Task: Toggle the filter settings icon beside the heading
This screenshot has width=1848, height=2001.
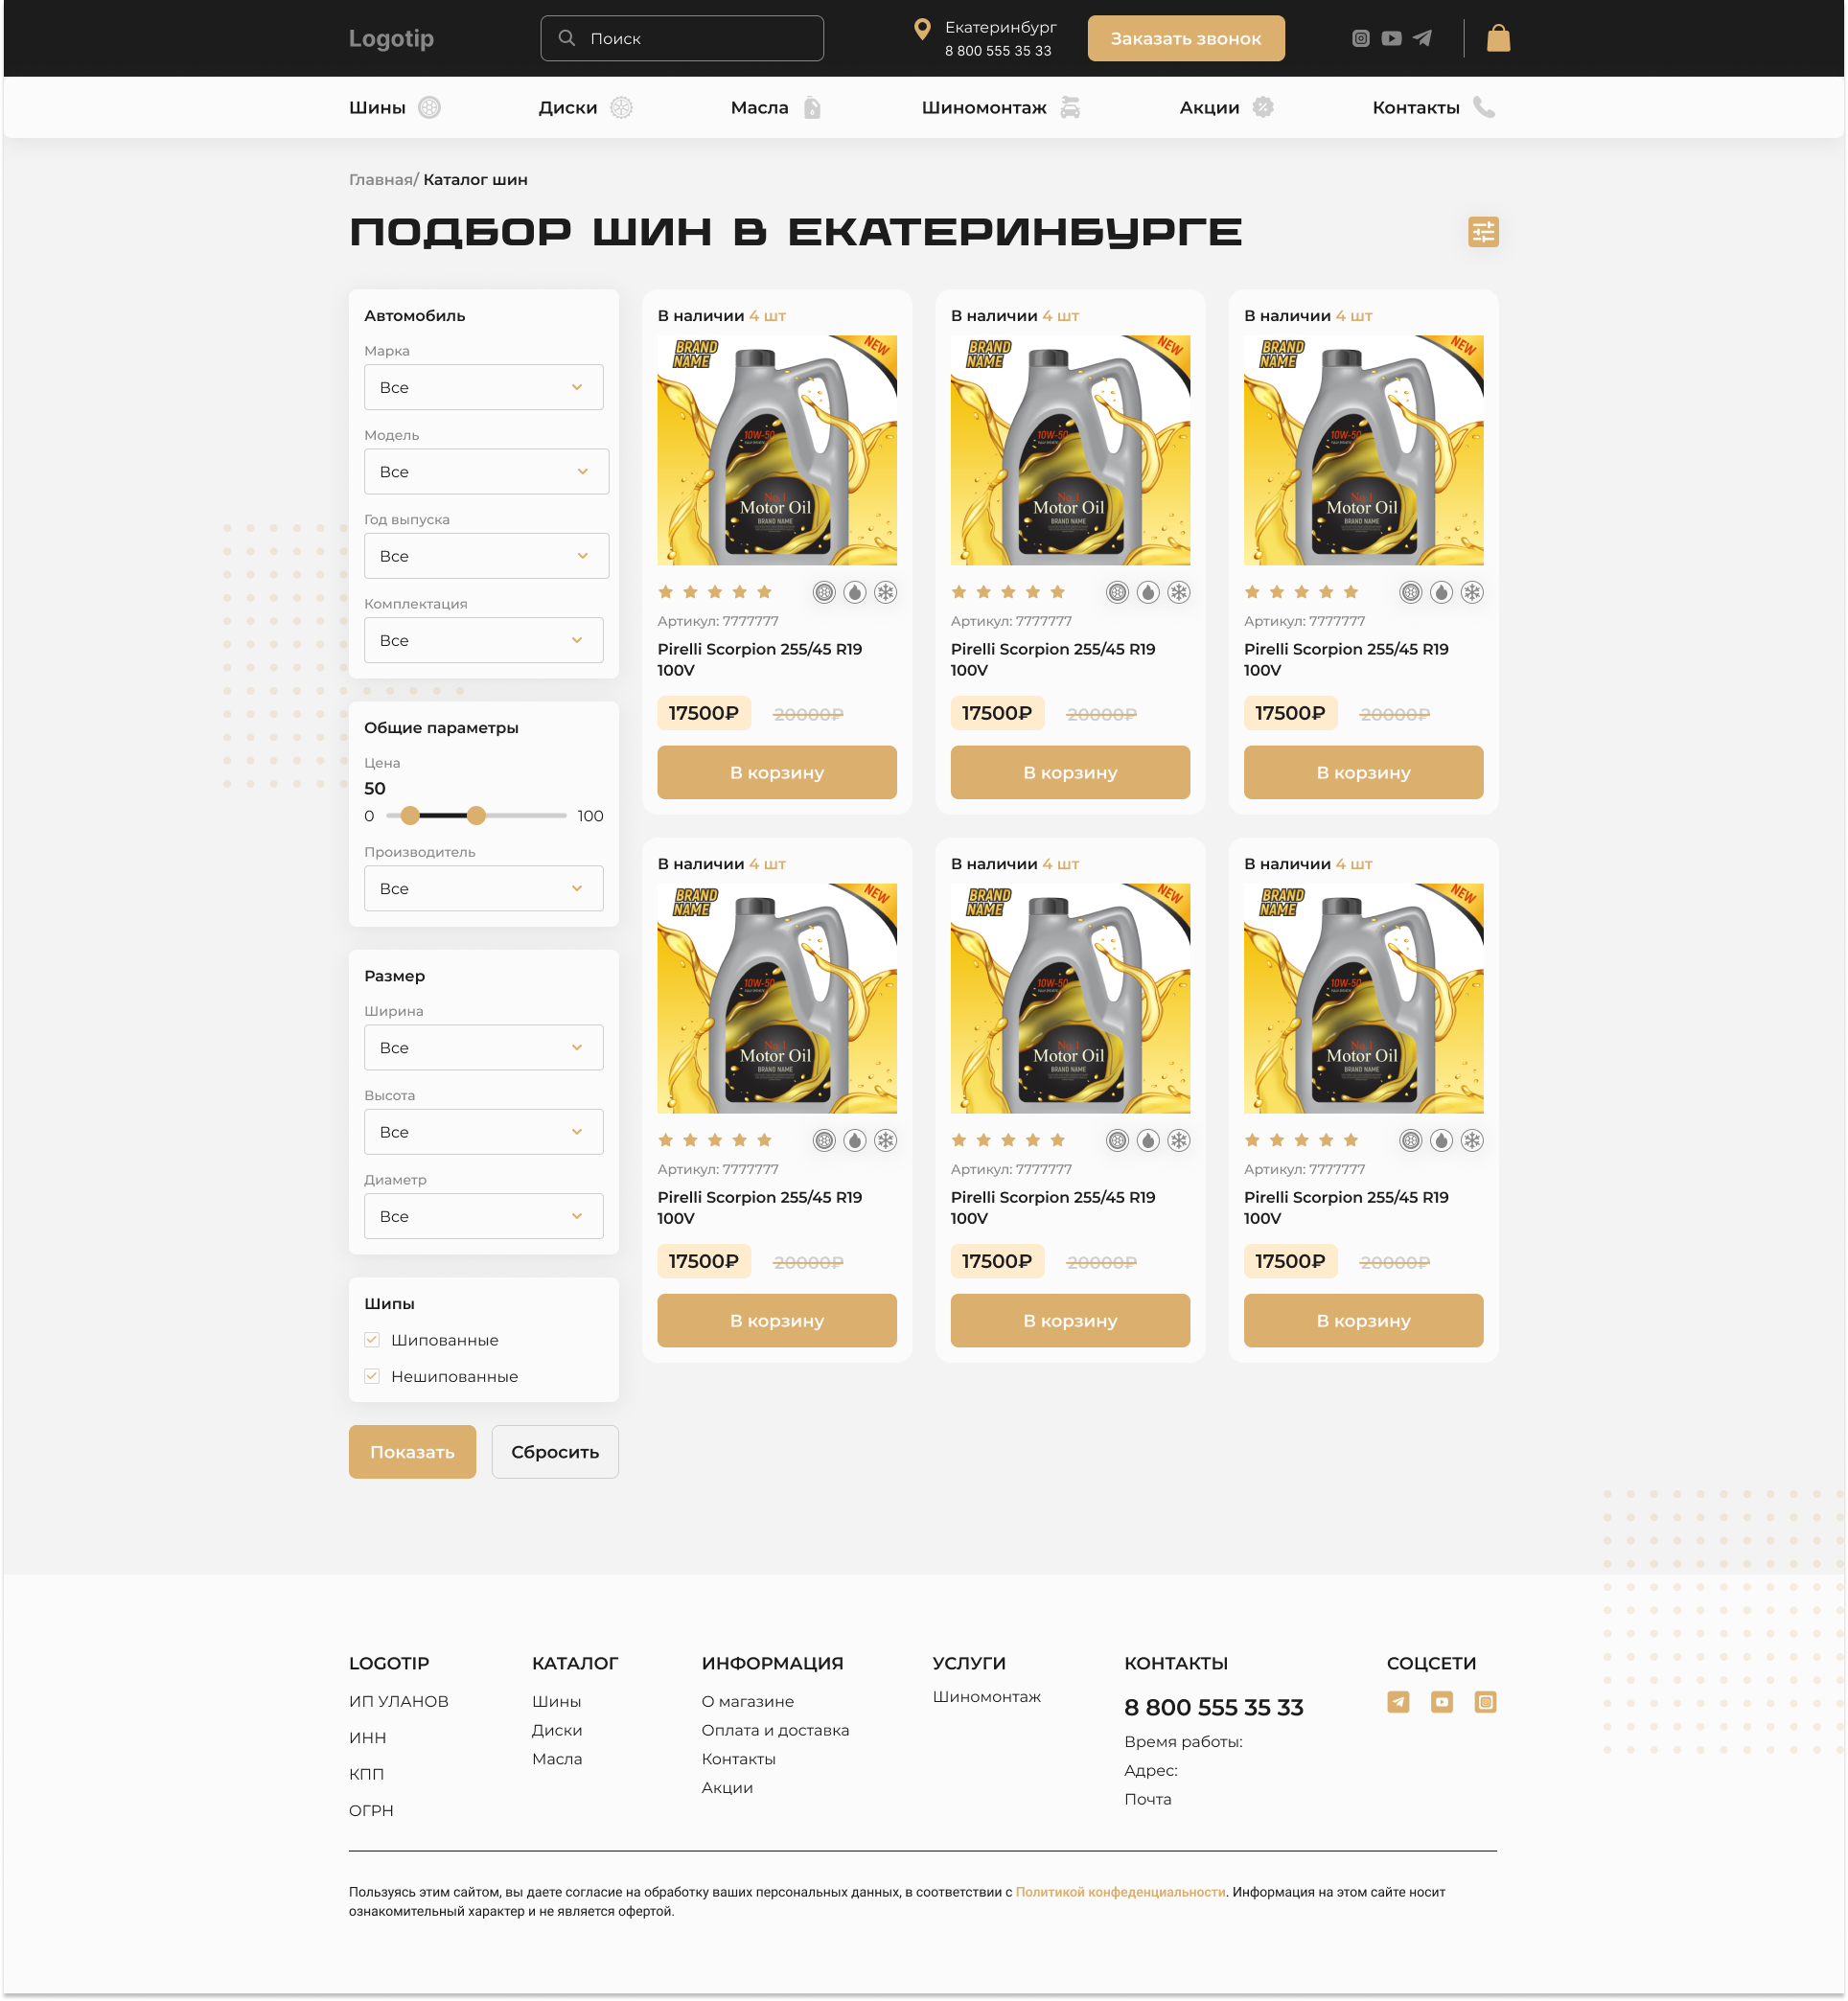Action: point(1483,232)
